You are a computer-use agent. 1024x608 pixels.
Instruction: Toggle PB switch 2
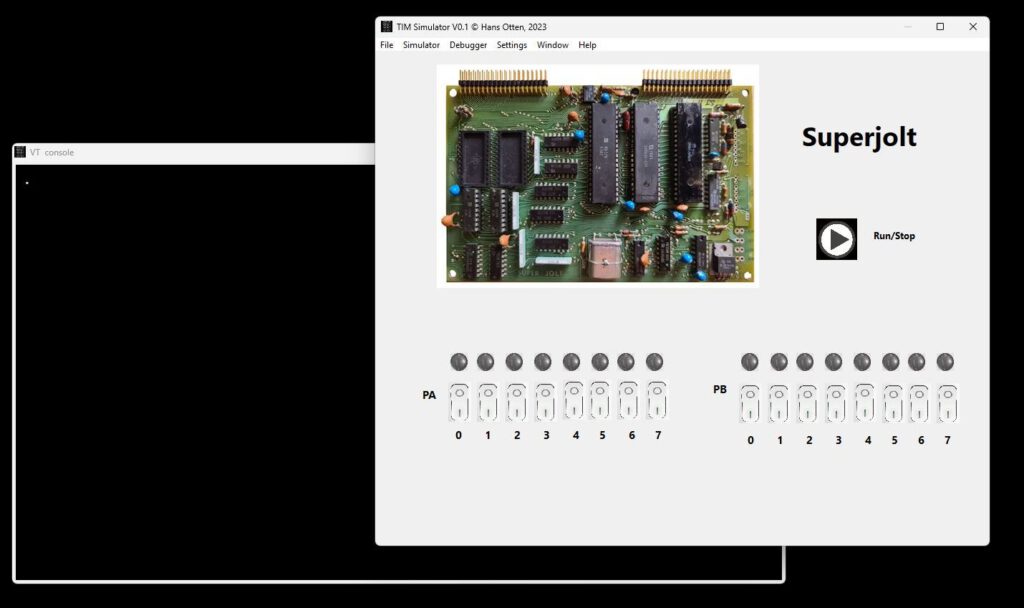[x=807, y=403]
